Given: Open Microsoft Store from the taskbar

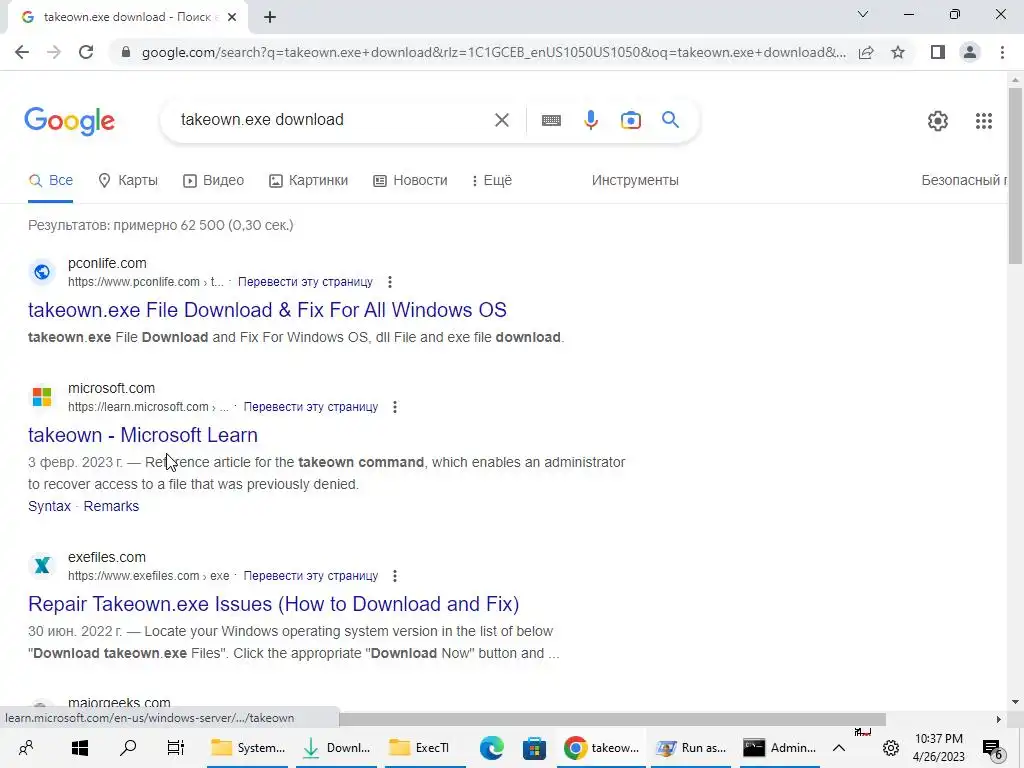Looking at the screenshot, I should 534,748.
